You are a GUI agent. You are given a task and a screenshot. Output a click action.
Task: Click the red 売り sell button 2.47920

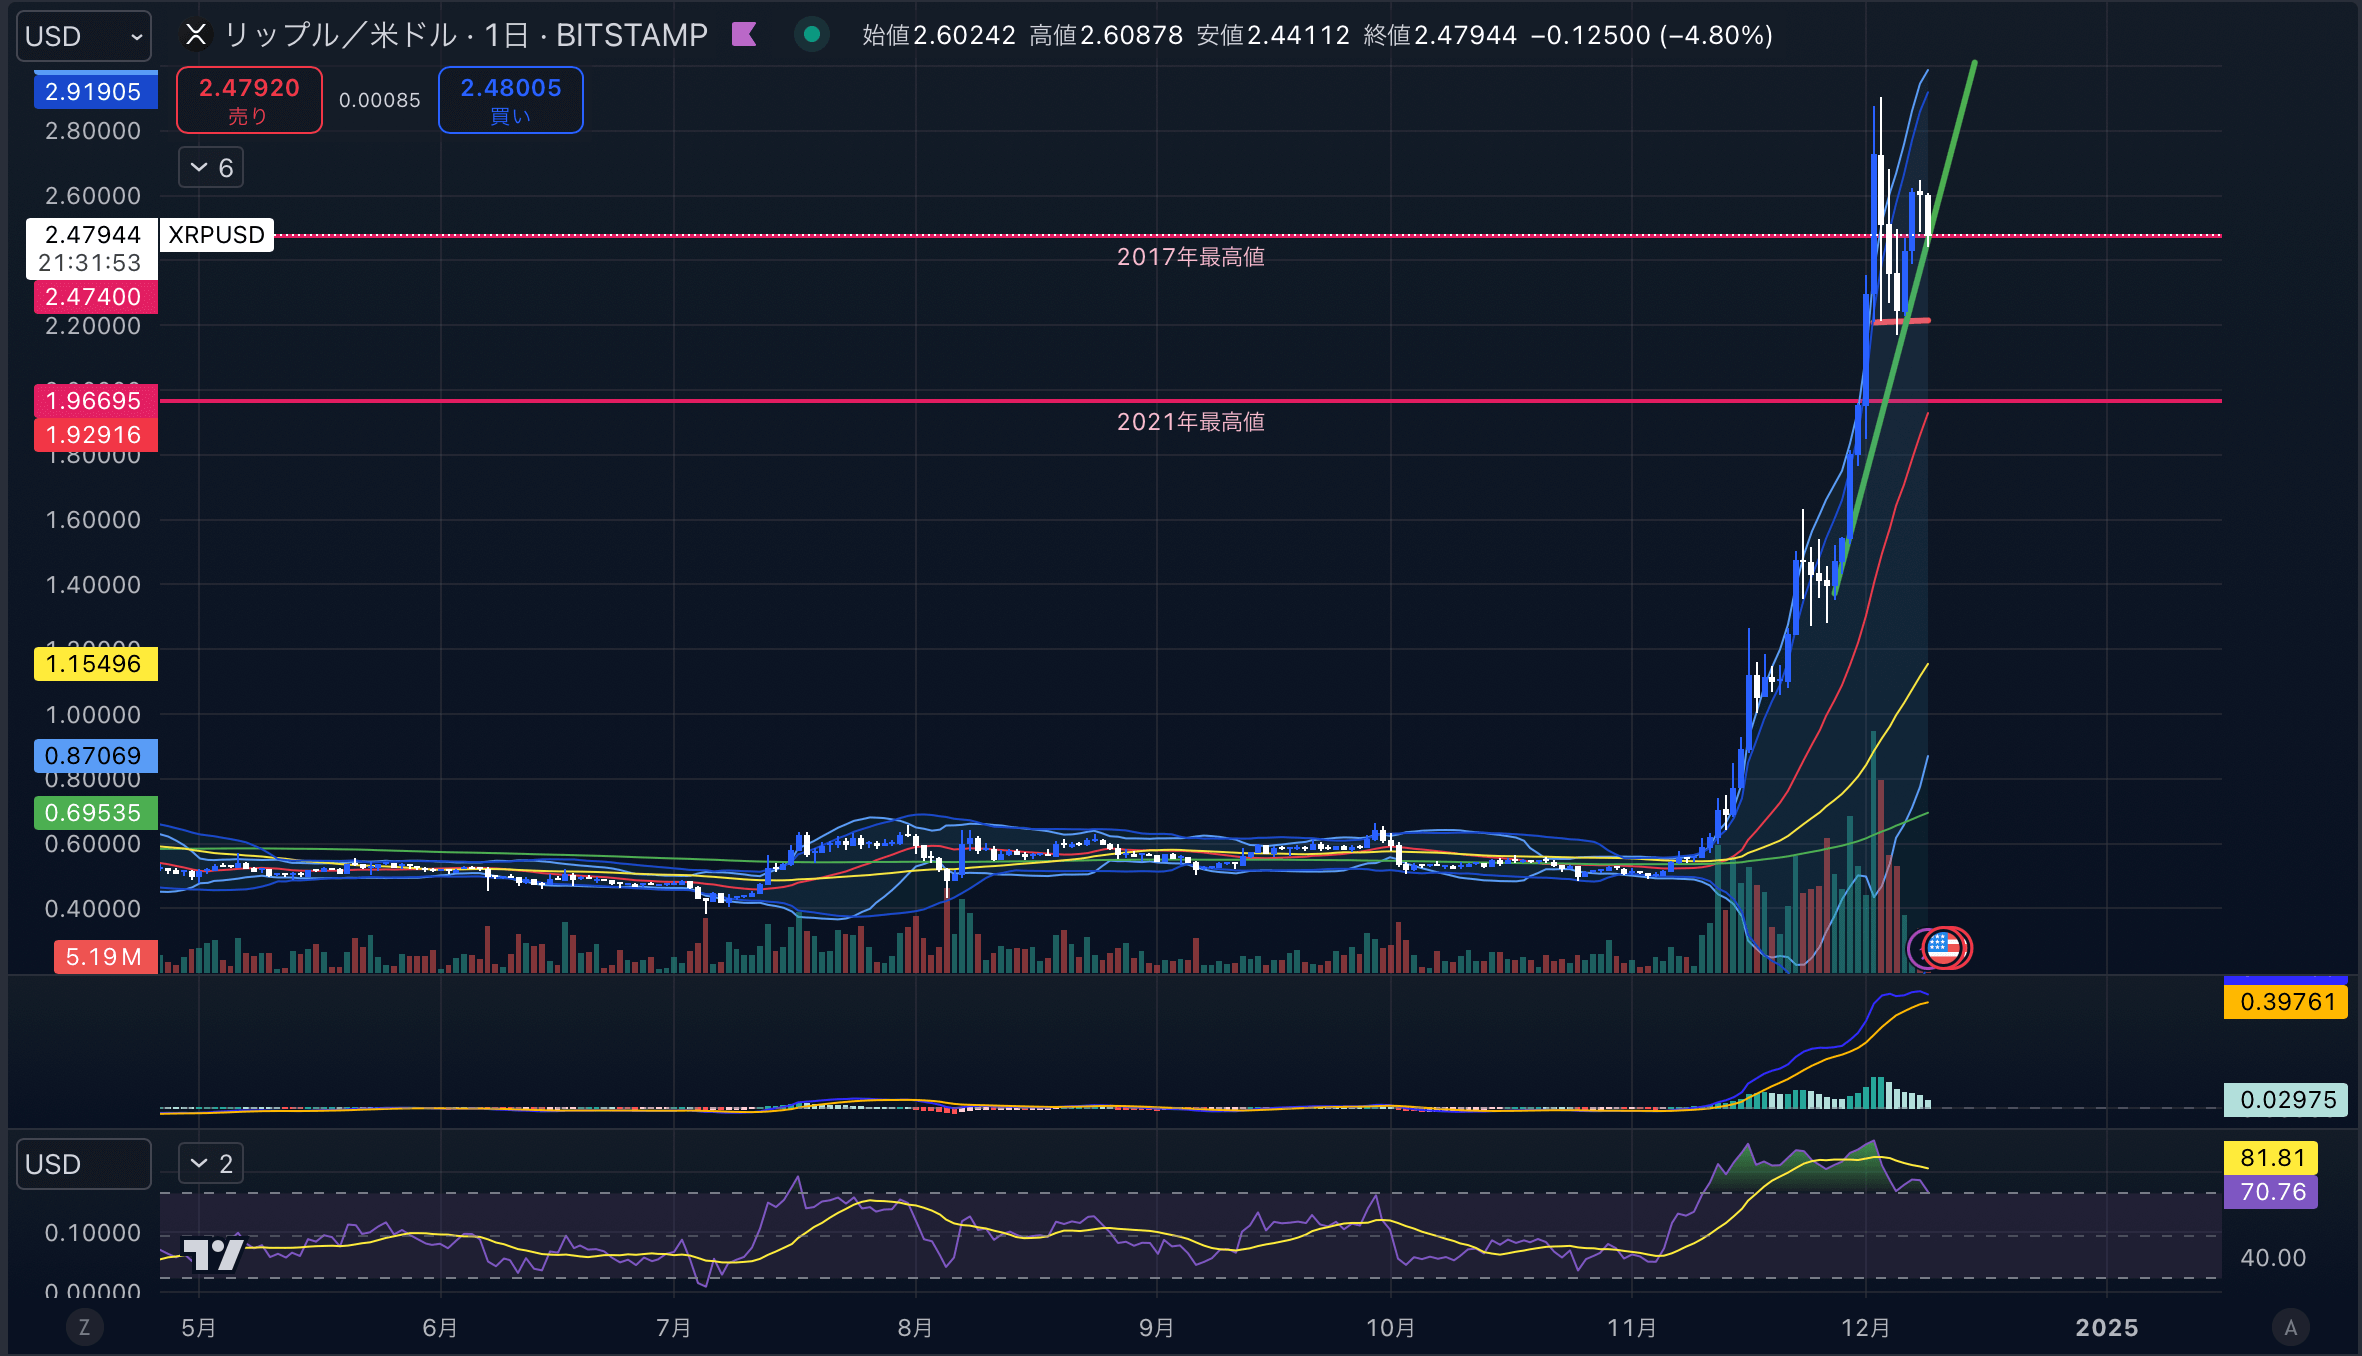tap(249, 100)
